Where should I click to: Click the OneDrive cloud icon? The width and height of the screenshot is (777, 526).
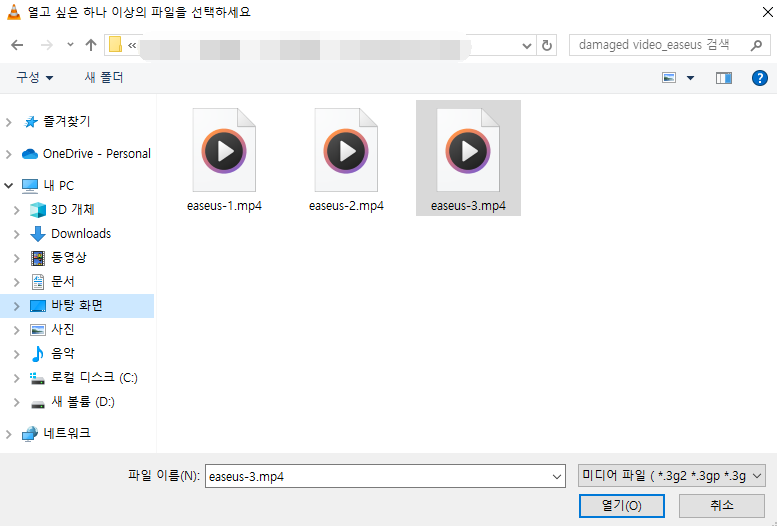point(30,154)
